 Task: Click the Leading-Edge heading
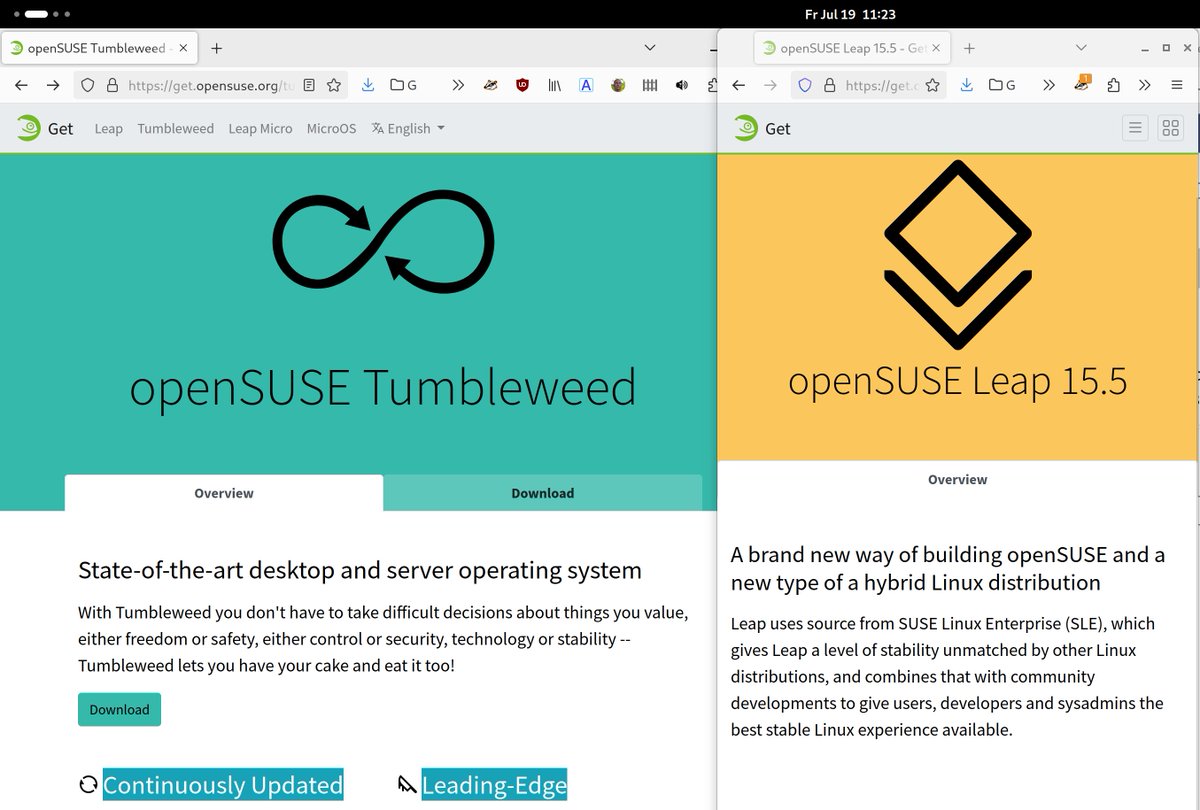tap(494, 785)
